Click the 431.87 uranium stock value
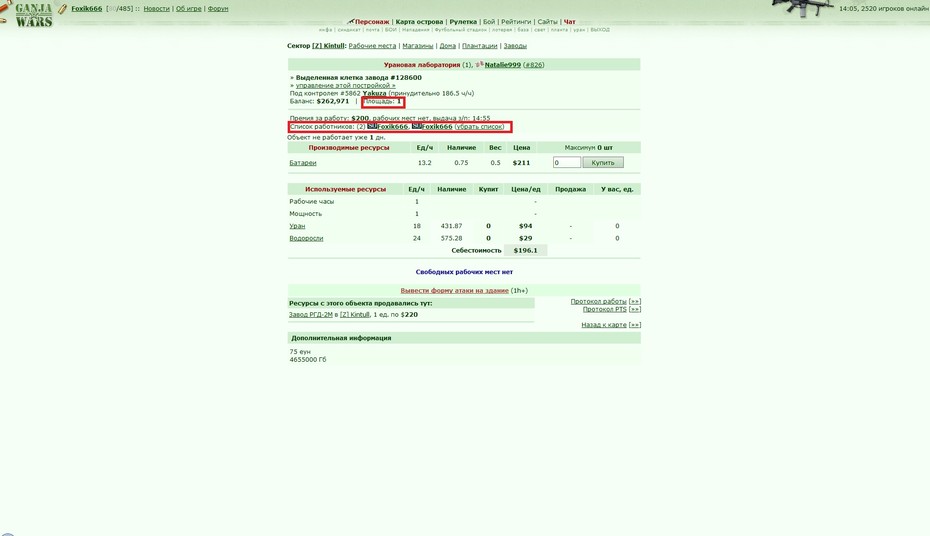This screenshot has height=536, width=930. click(x=451, y=226)
